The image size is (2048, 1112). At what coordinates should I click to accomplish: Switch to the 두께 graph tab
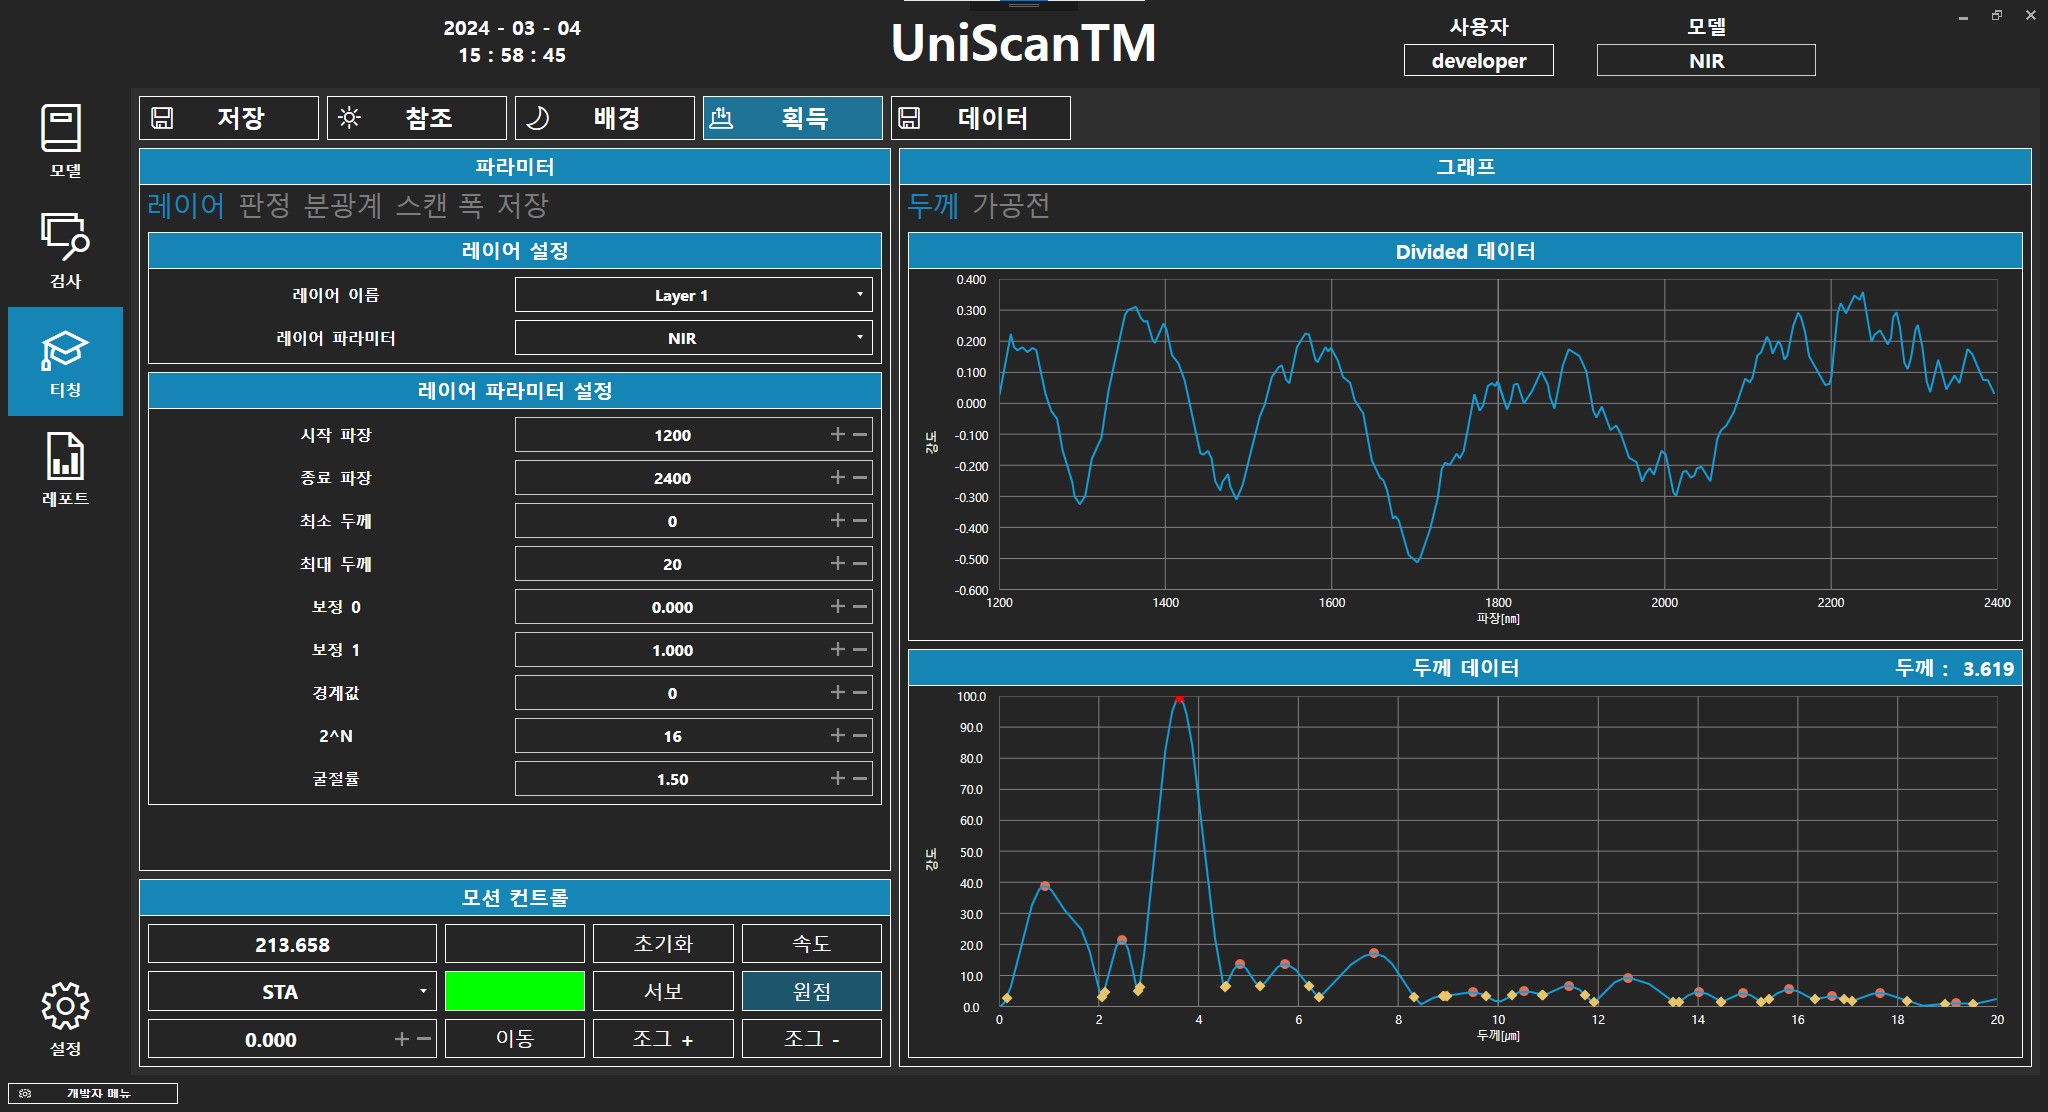[933, 205]
